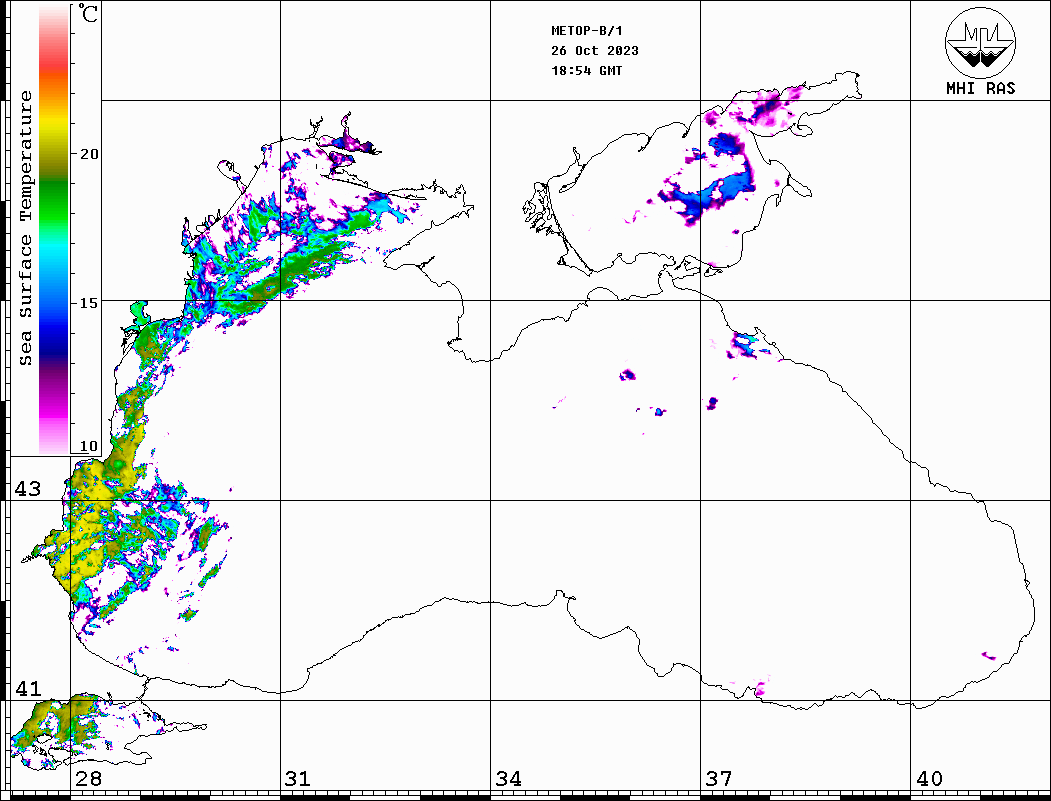
Task: Click longitude label 28
Action: coord(89,779)
